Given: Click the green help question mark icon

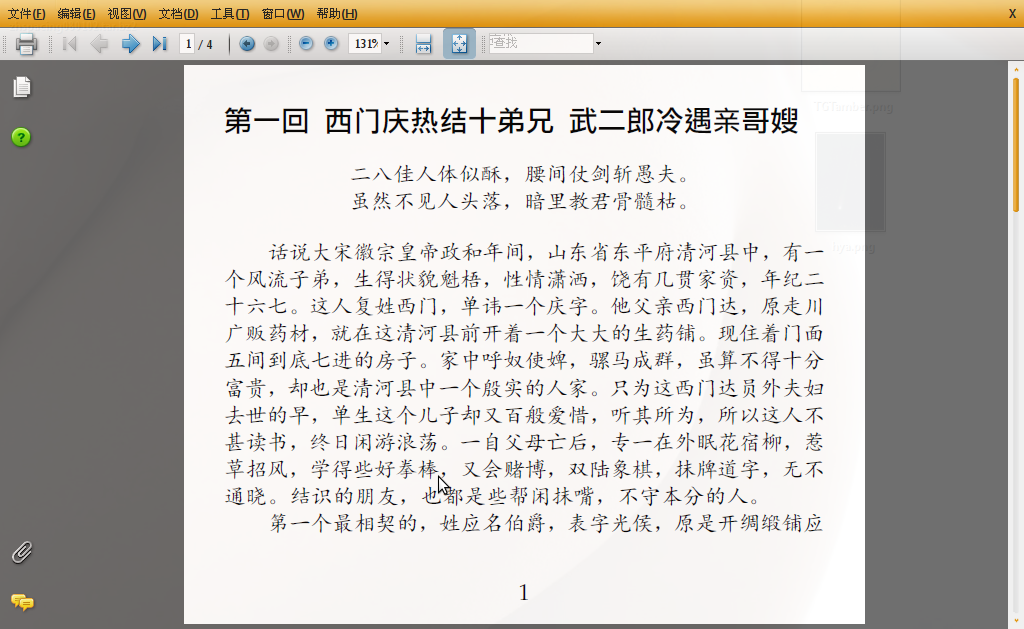Looking at the screenshot, I should click(21, 137).
